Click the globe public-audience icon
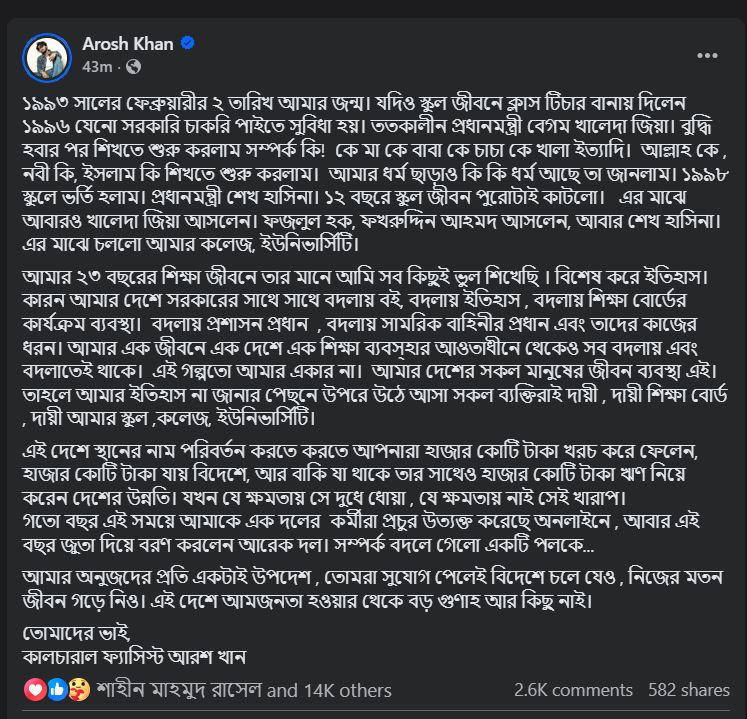Screen dimensions: 747x719 [x=133, y=67]
